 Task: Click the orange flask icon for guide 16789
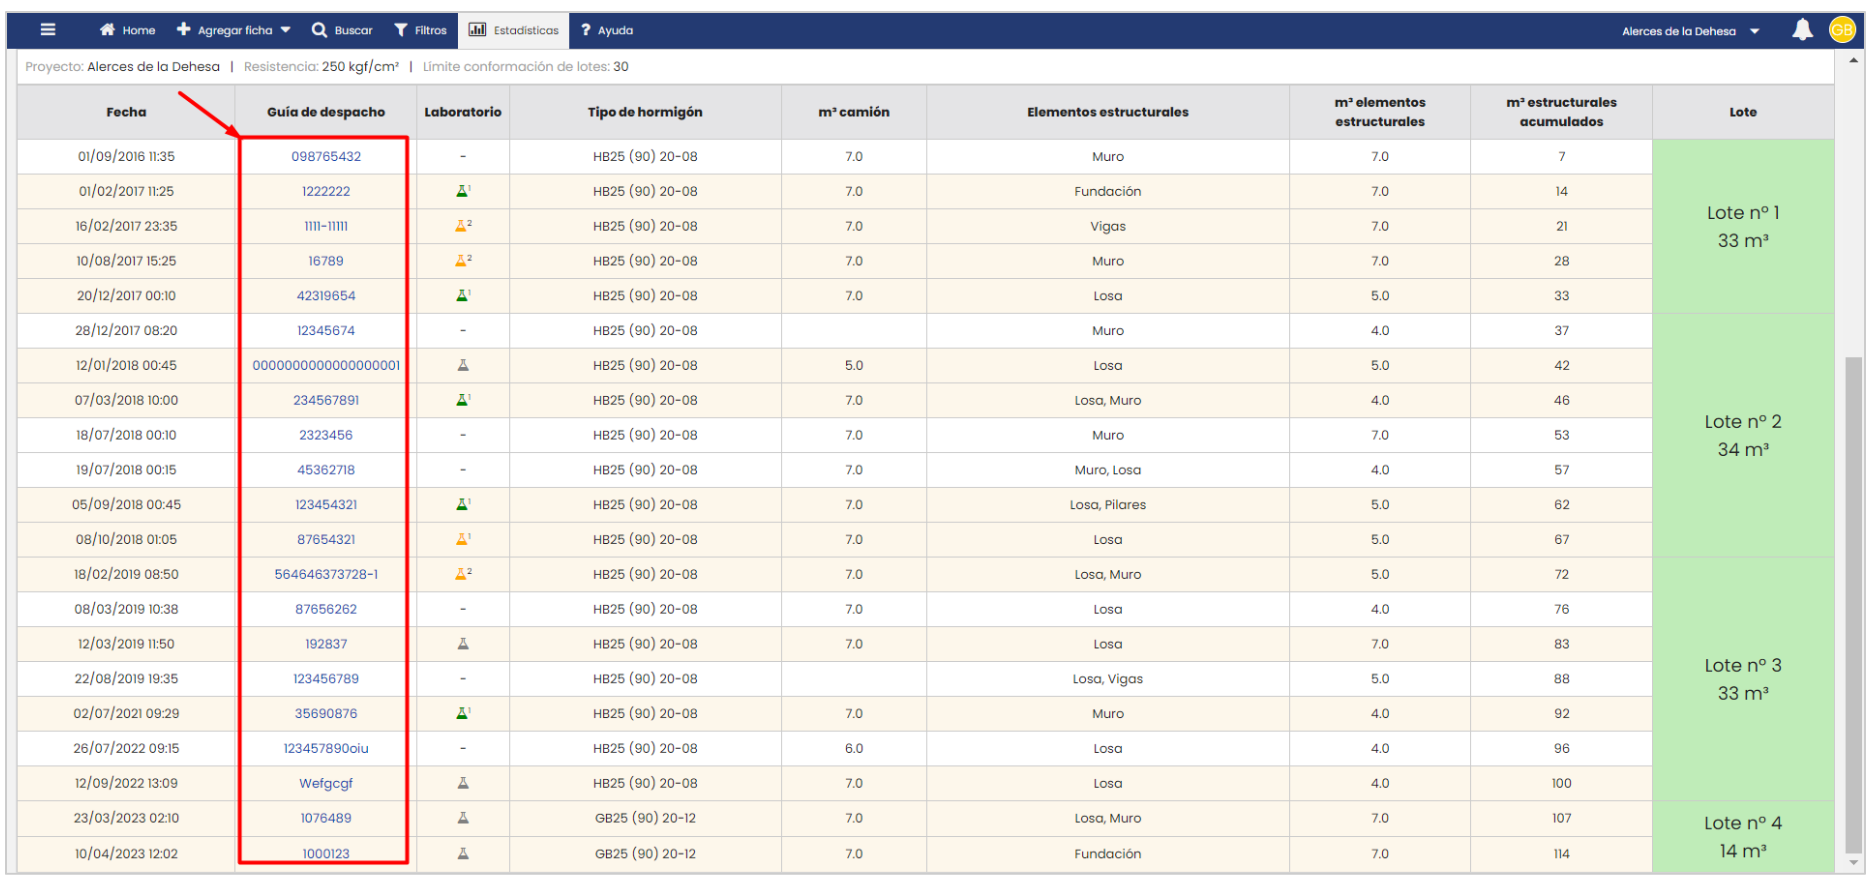(x=462, y=261)
